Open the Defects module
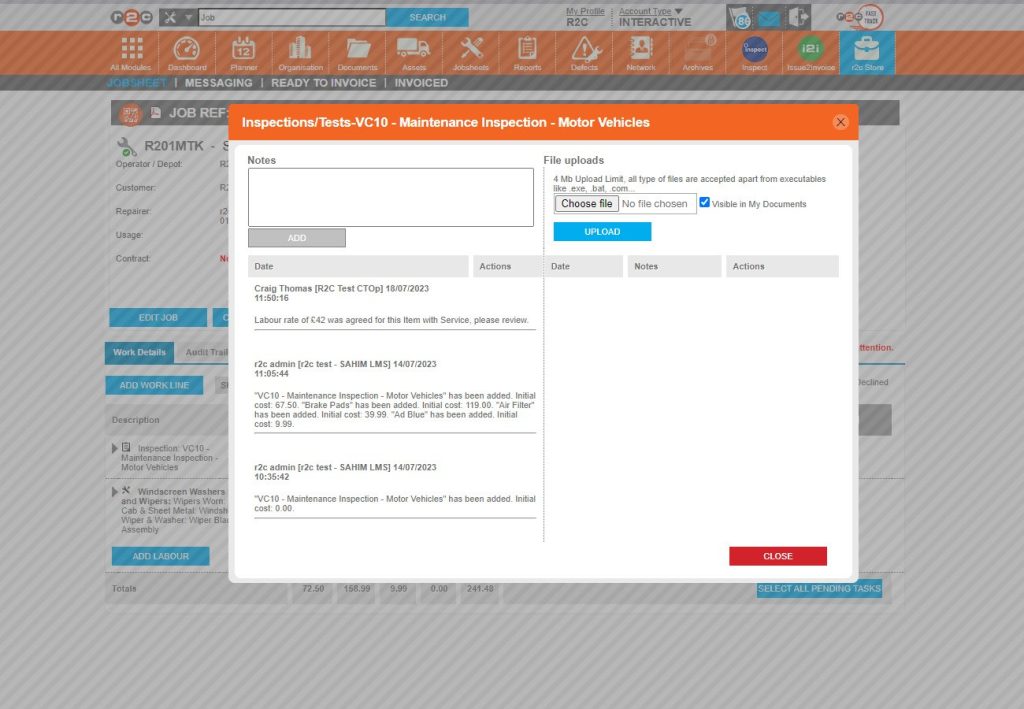This screenshot has height=709, width=1024. point(584,50)
